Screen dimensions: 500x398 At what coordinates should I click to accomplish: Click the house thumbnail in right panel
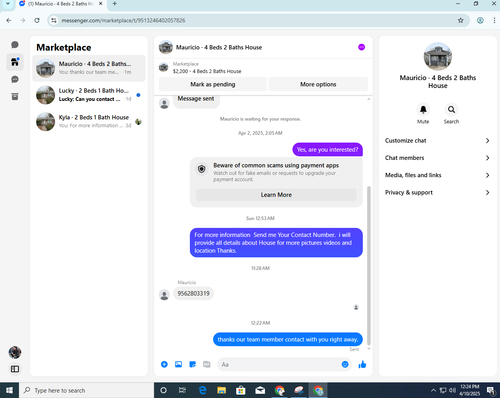tap(438, 57)
